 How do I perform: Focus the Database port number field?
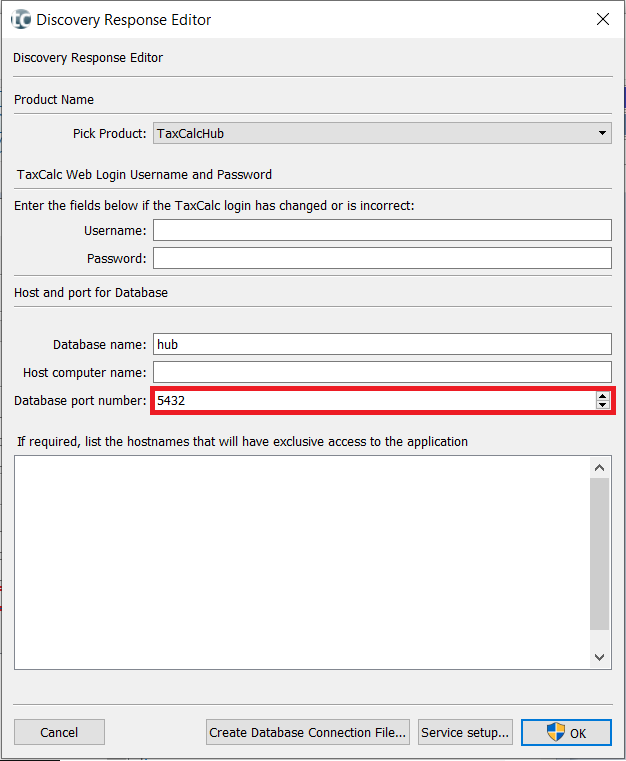pos(372,400)
